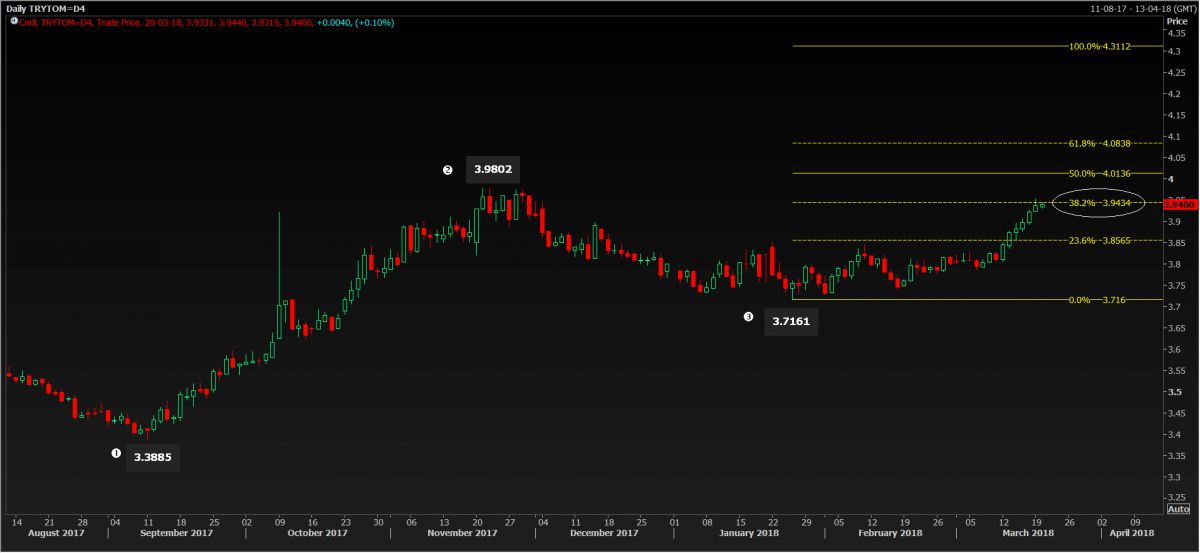This screenshot has height=553, width=1200.
Task: Click the November 2017 label on time axis
Action: (462, 533)
